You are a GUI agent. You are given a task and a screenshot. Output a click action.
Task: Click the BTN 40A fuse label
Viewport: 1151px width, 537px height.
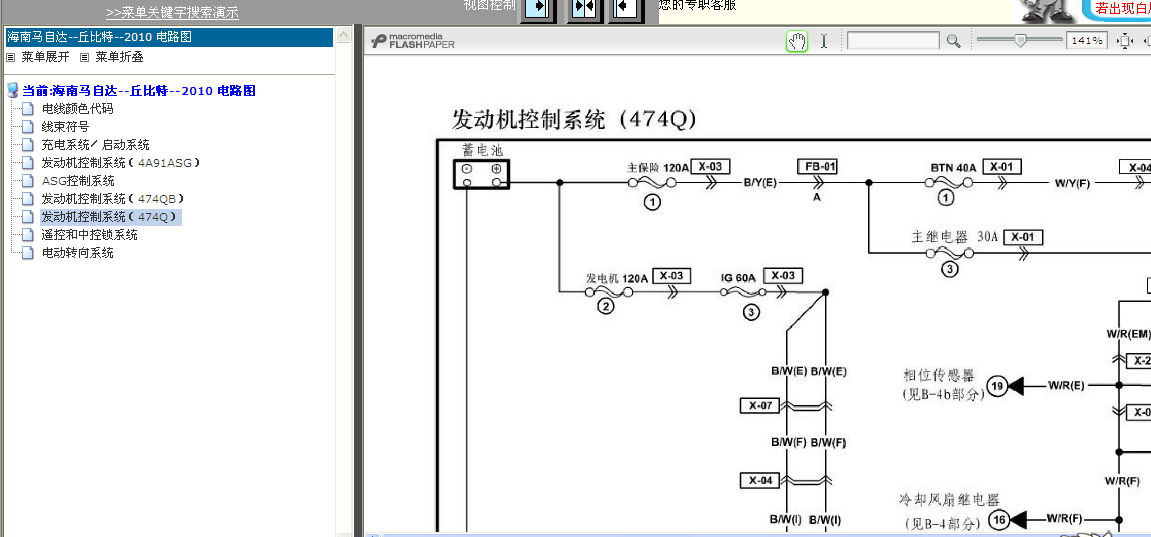coord(954,168)
